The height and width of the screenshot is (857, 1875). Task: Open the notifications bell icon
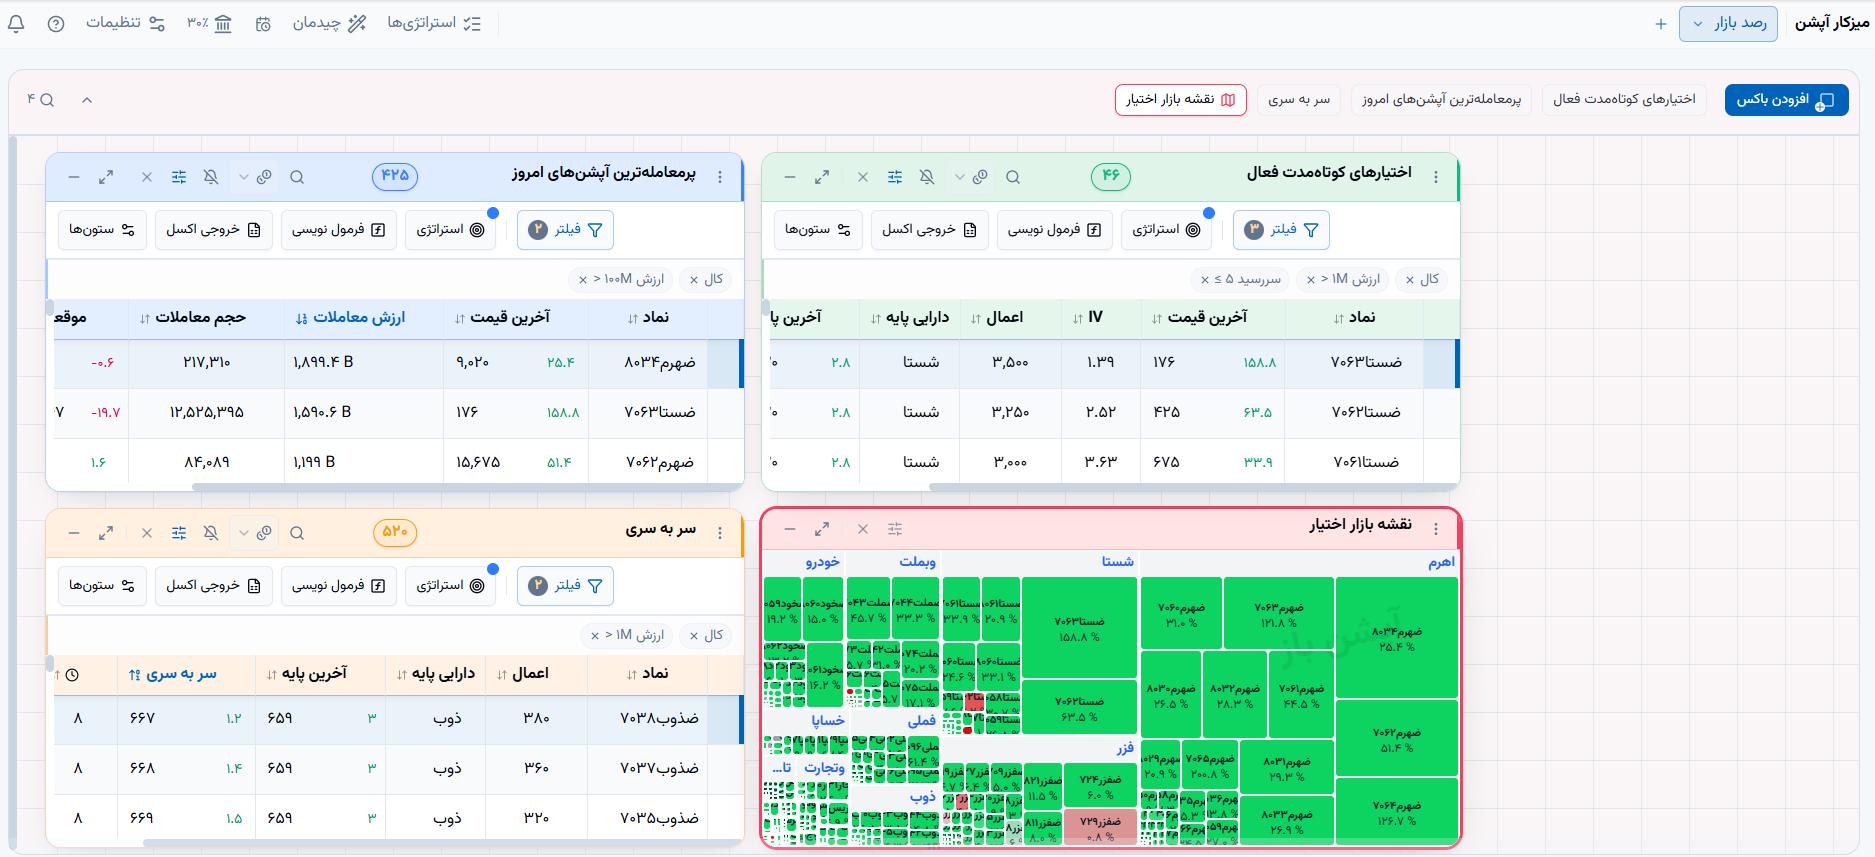coord(16,24)
